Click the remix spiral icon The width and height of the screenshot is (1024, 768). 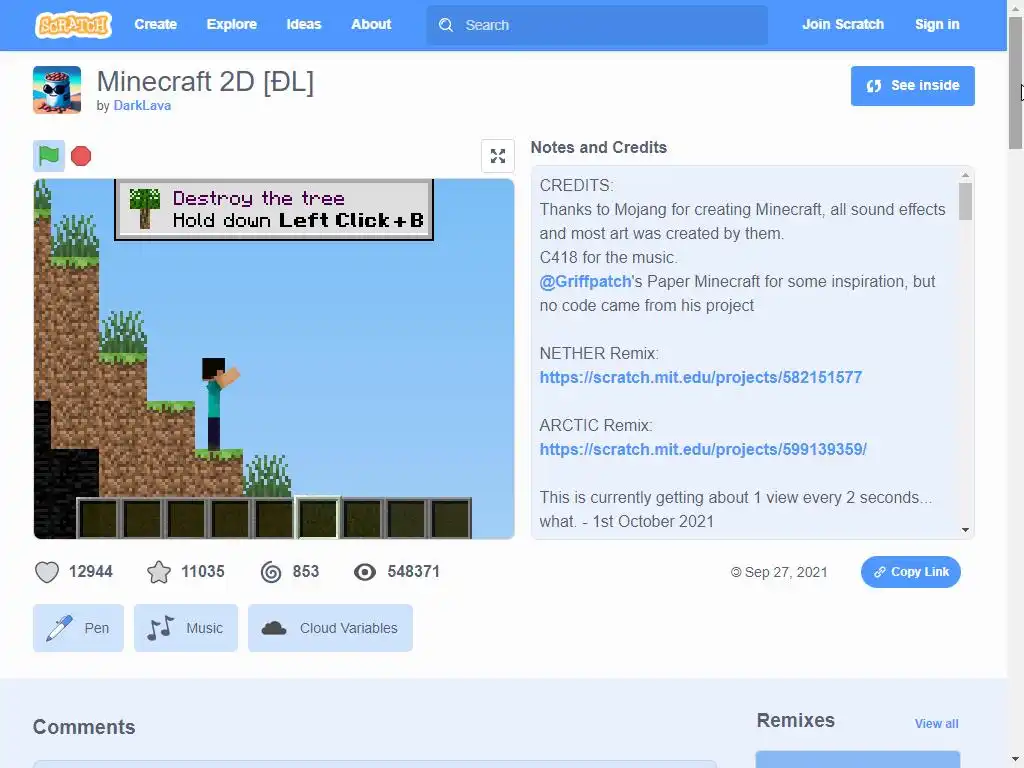pyautogui.click(x=271, y=572)
